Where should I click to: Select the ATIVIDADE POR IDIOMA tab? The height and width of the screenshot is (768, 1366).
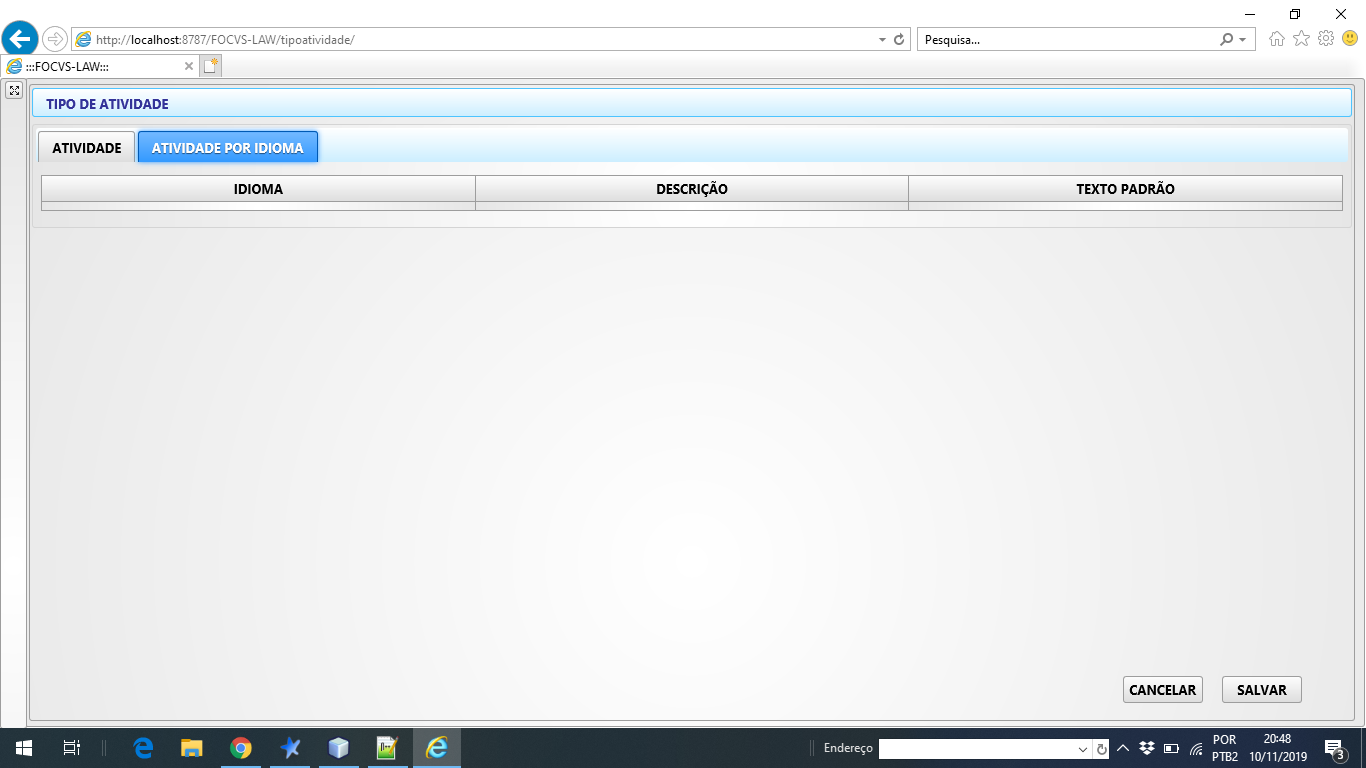tap(228, 147)
